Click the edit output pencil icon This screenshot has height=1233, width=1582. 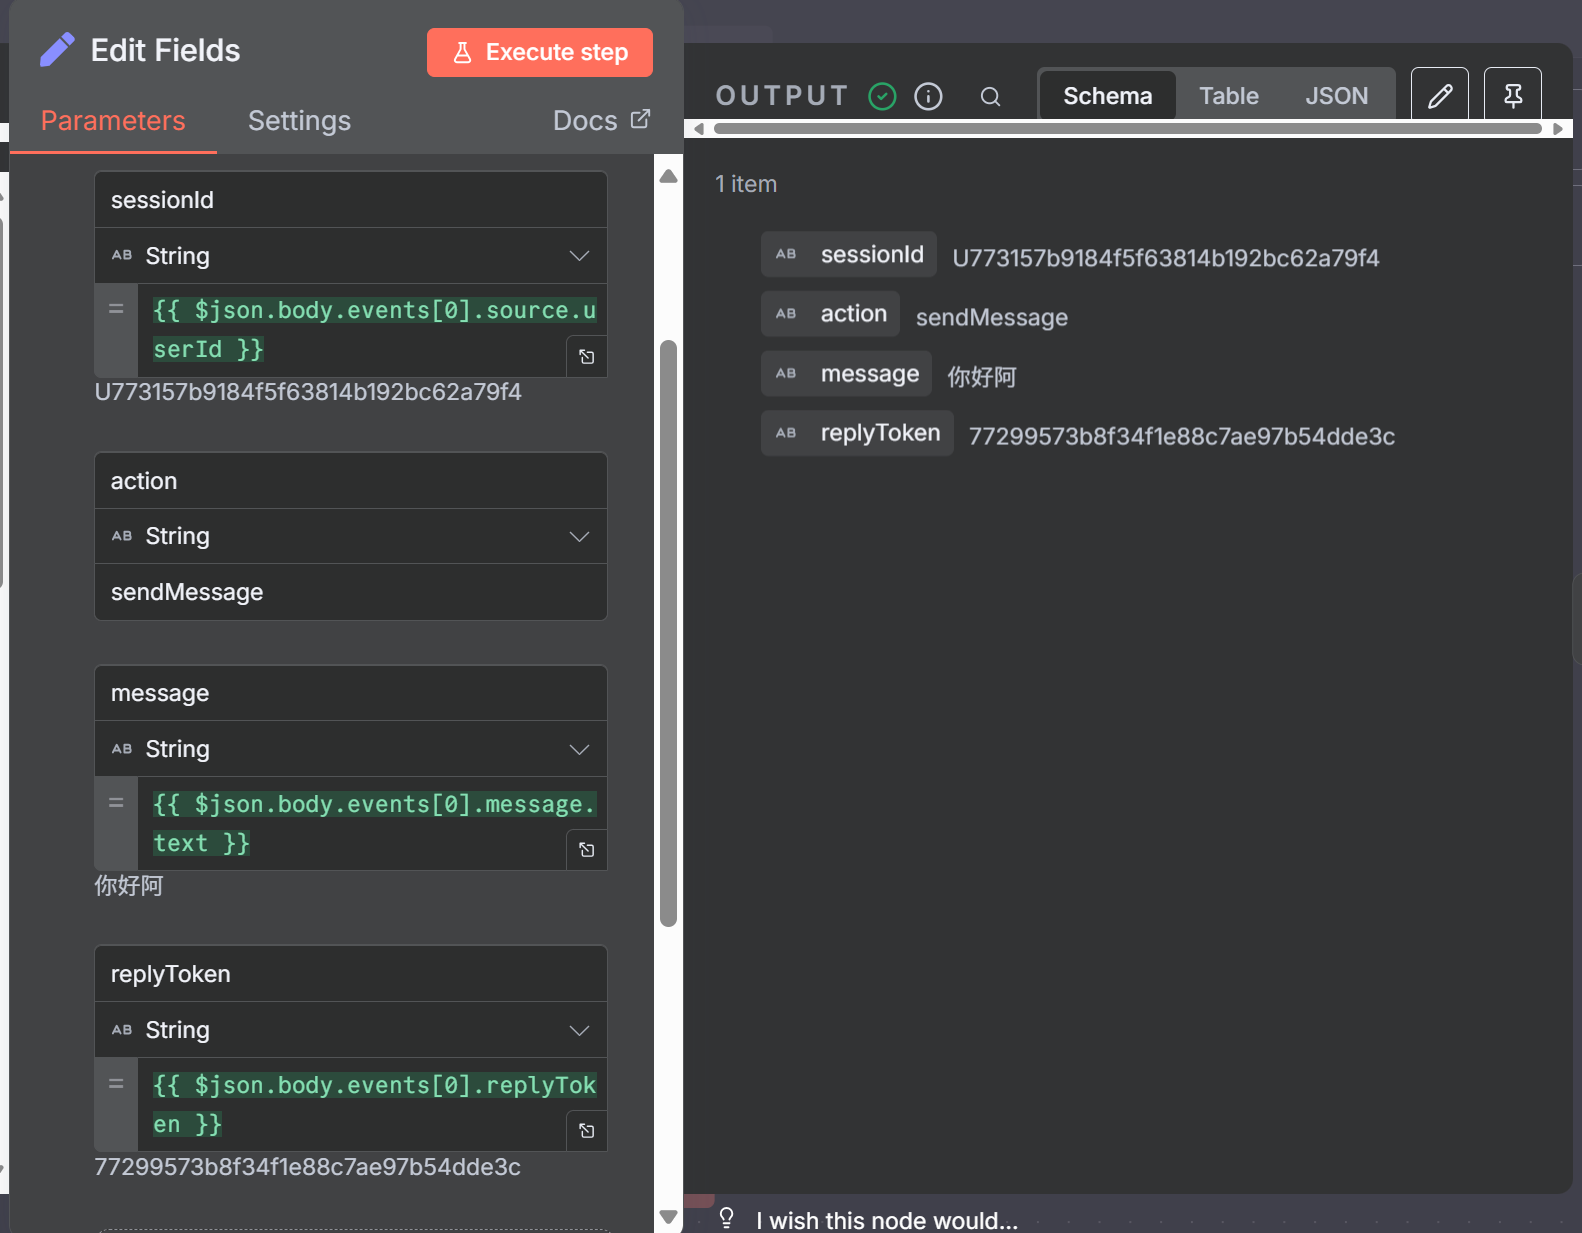point(1439,96)
